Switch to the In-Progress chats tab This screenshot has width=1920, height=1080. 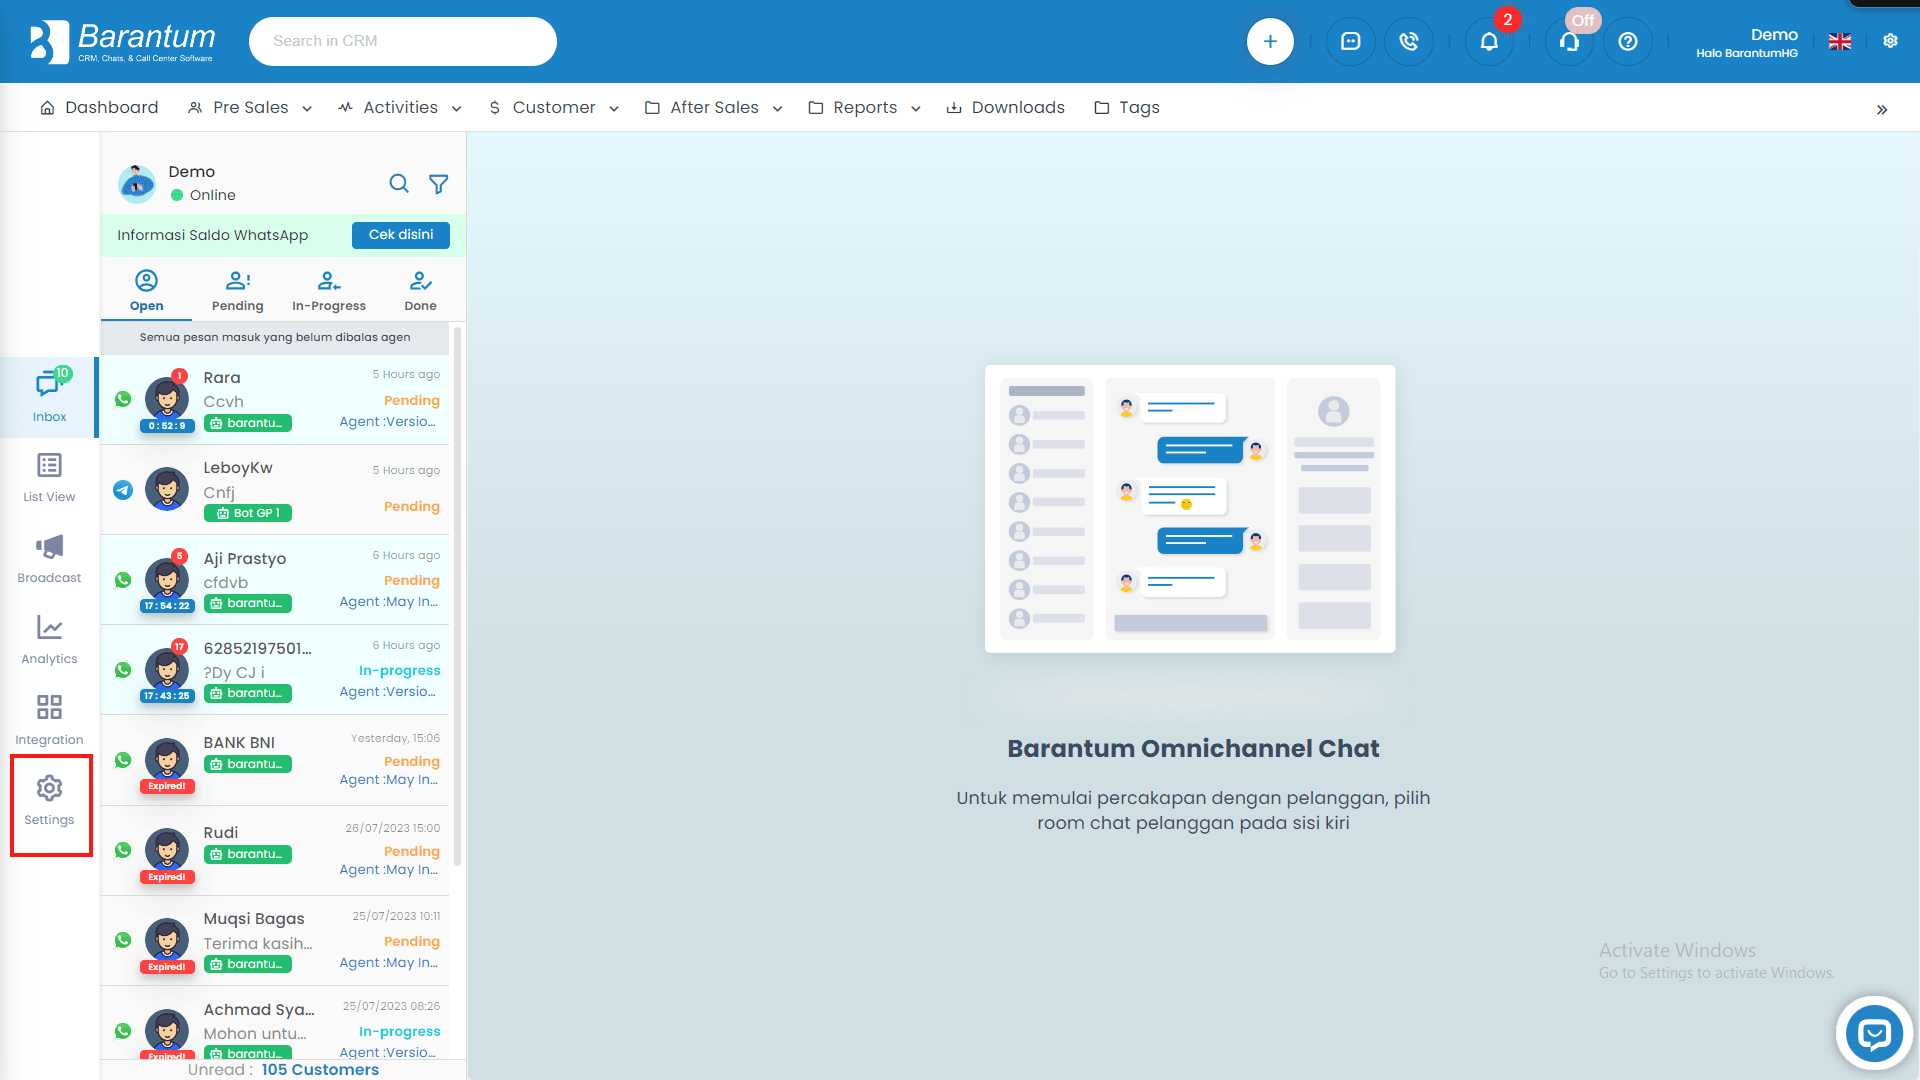329,291
